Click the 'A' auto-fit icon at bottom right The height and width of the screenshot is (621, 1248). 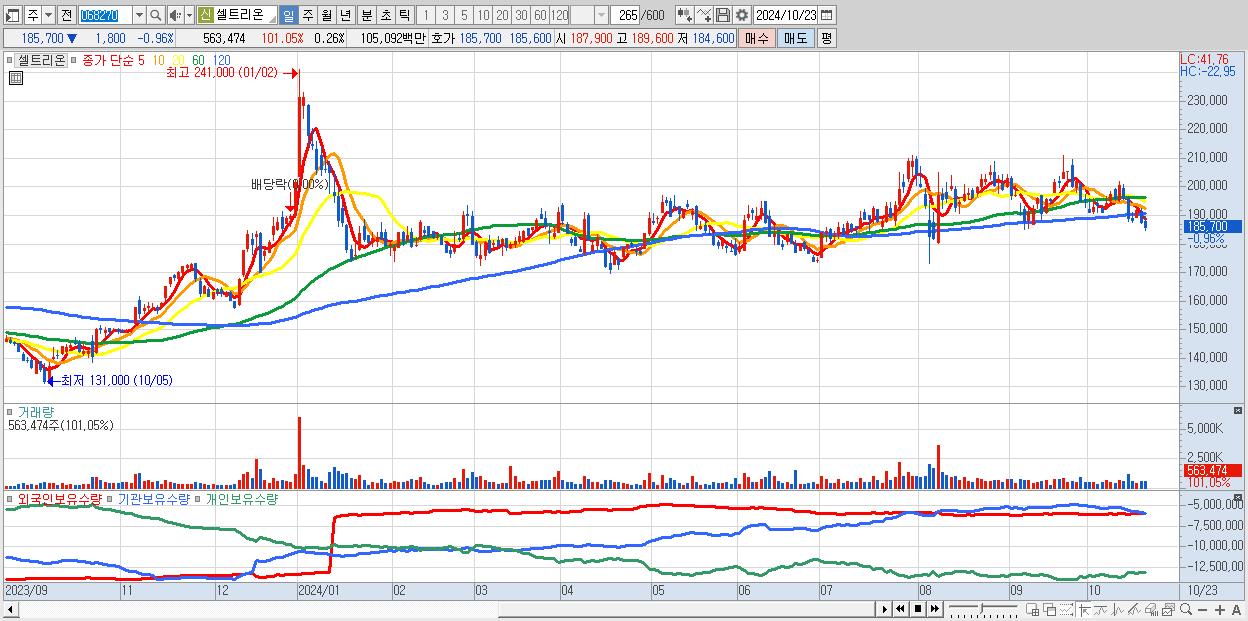[1237, 610]
